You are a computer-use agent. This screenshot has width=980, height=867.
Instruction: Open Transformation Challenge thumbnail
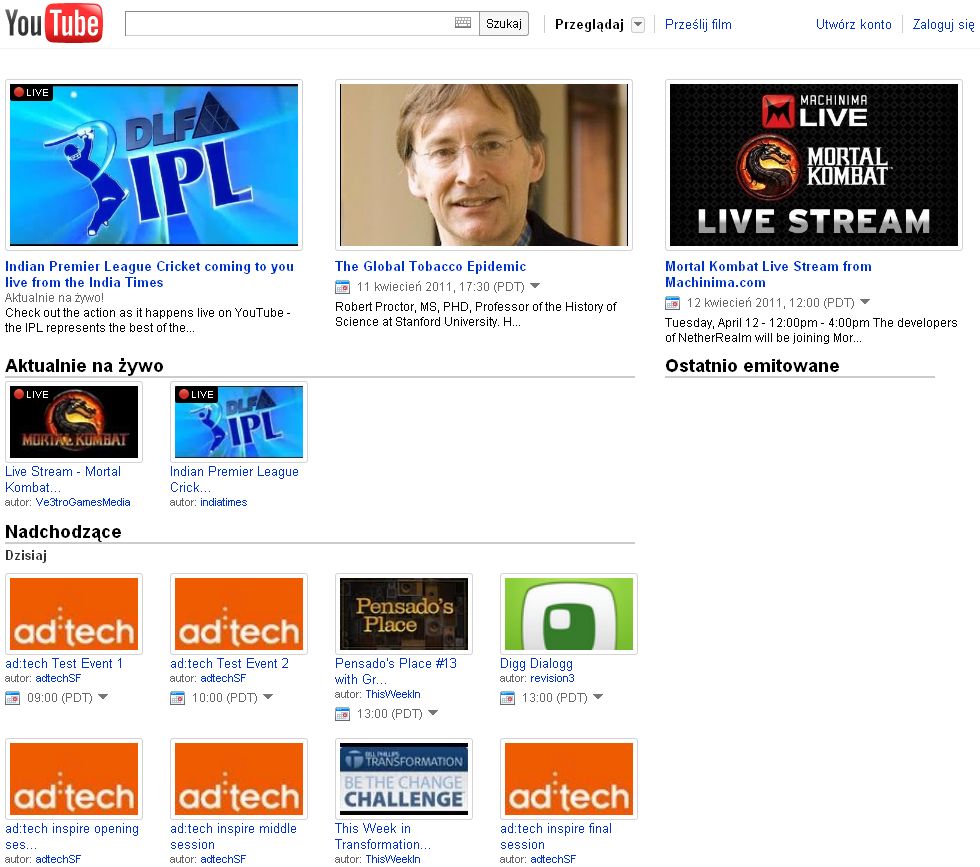[x=404, y=779]
